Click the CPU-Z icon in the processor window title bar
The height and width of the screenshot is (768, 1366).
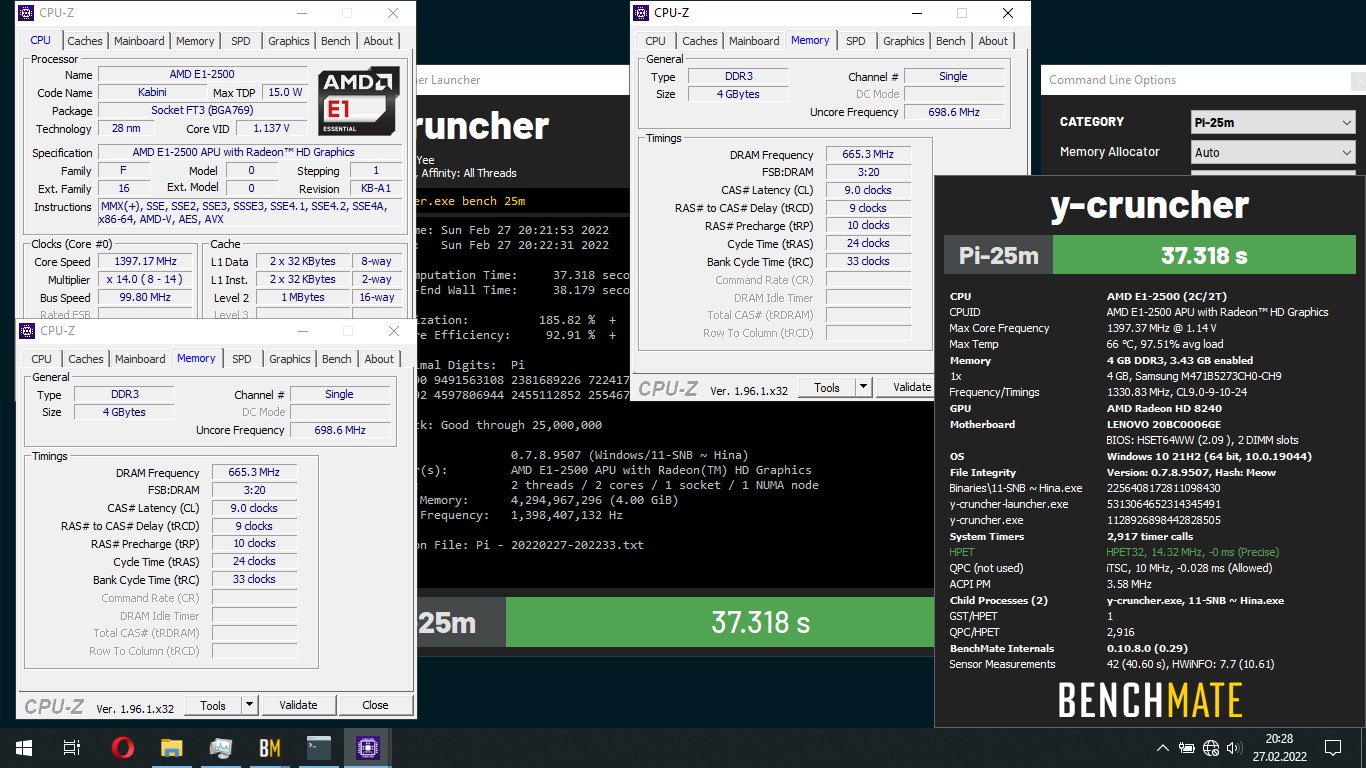click(27, 13)
